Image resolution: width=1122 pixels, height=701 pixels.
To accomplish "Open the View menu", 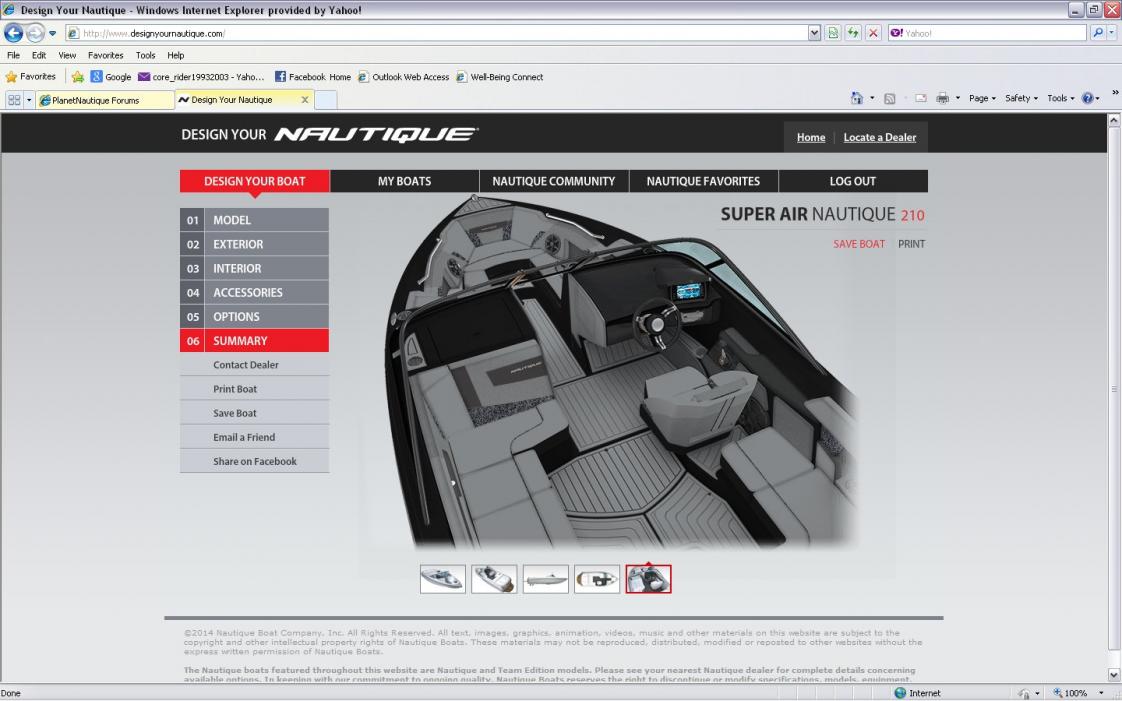I will 67,55.
